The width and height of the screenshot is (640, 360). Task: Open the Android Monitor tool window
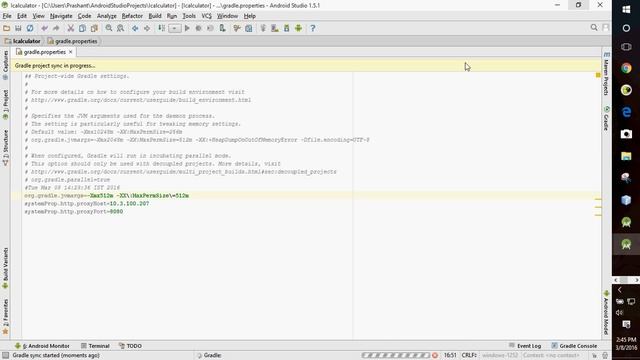[x=42, y=346]
